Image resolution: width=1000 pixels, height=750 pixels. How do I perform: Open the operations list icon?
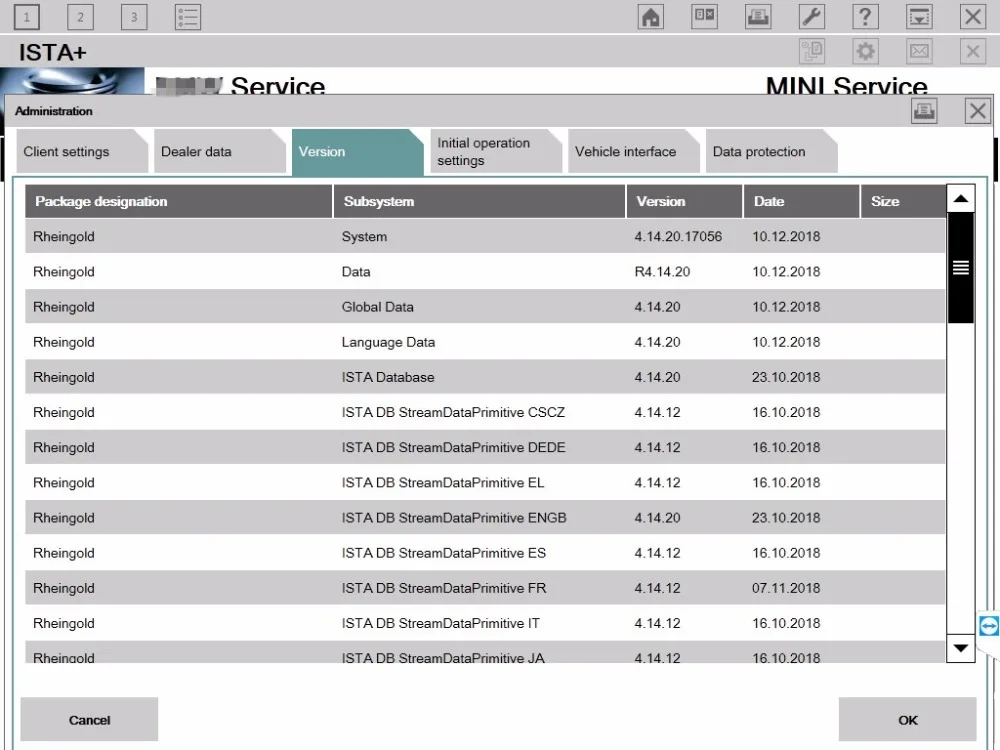click(x=188, y=17)
